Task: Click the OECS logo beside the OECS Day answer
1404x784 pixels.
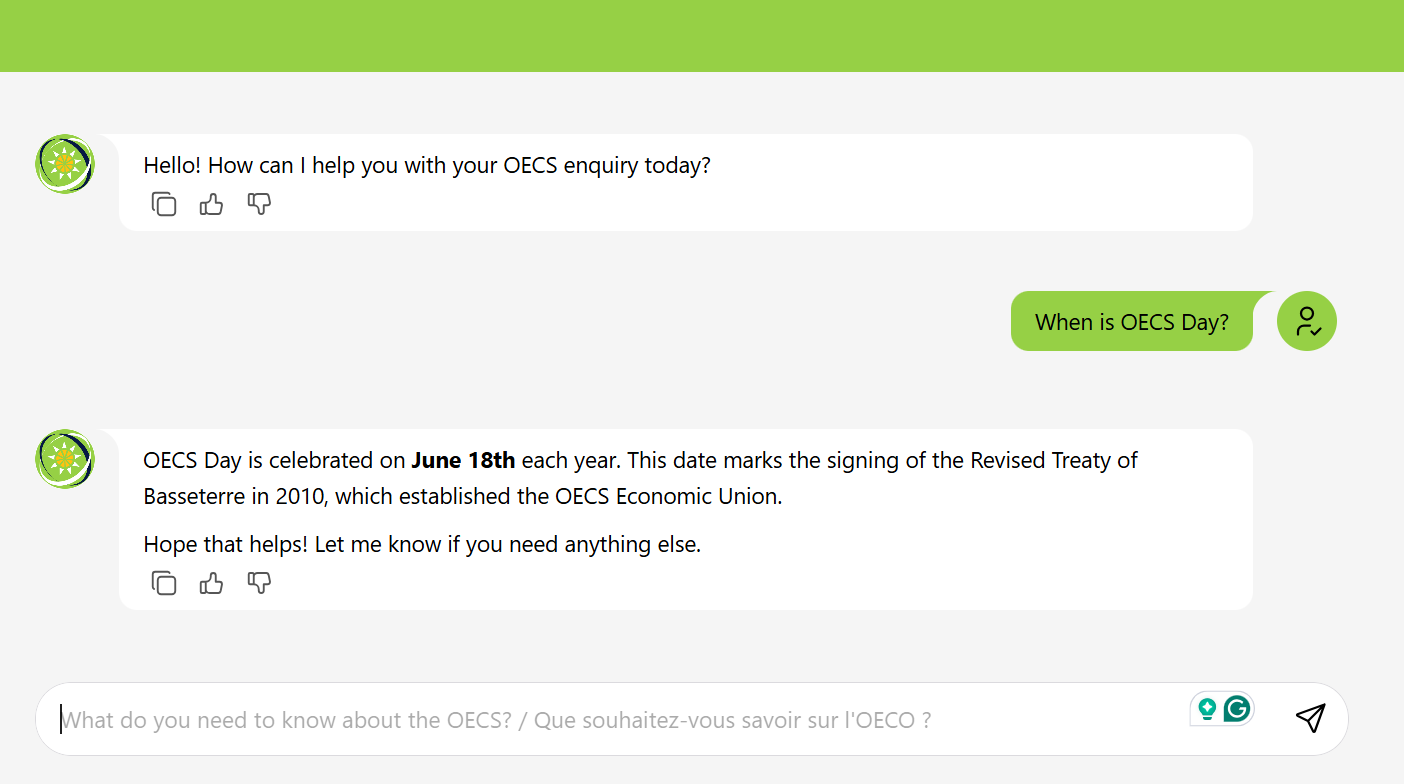Action: click(65, 459)
